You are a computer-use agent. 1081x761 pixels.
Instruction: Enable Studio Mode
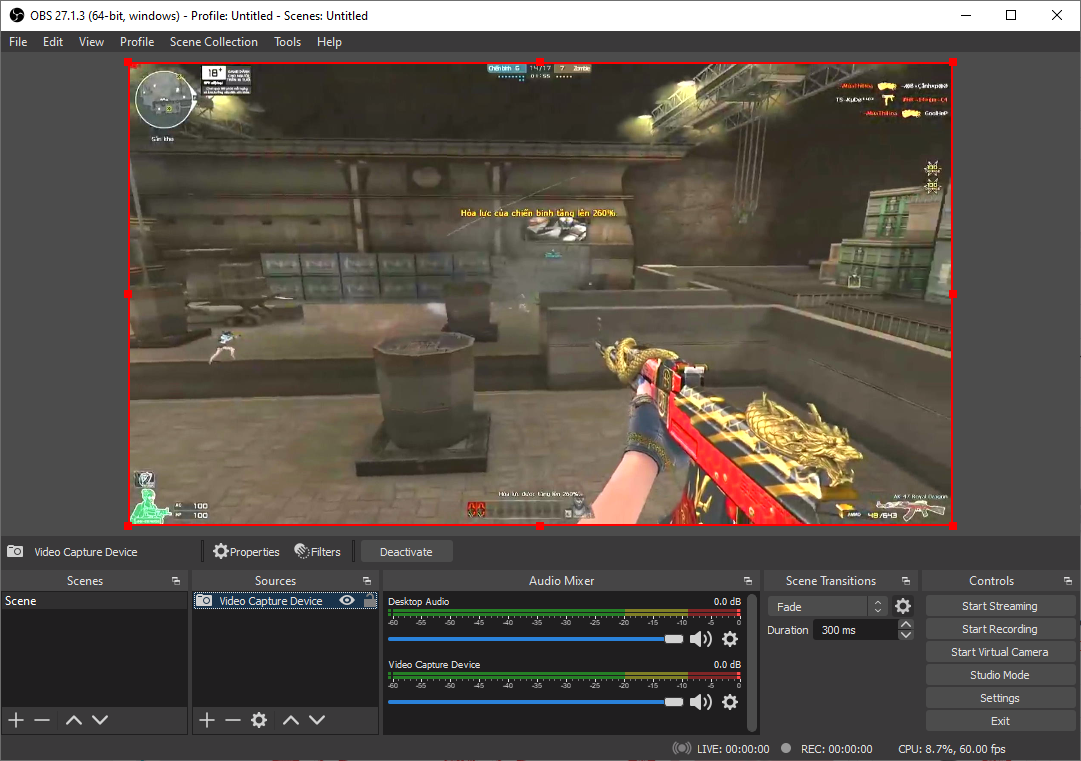pyautogui.click(x=1000, y=675)
